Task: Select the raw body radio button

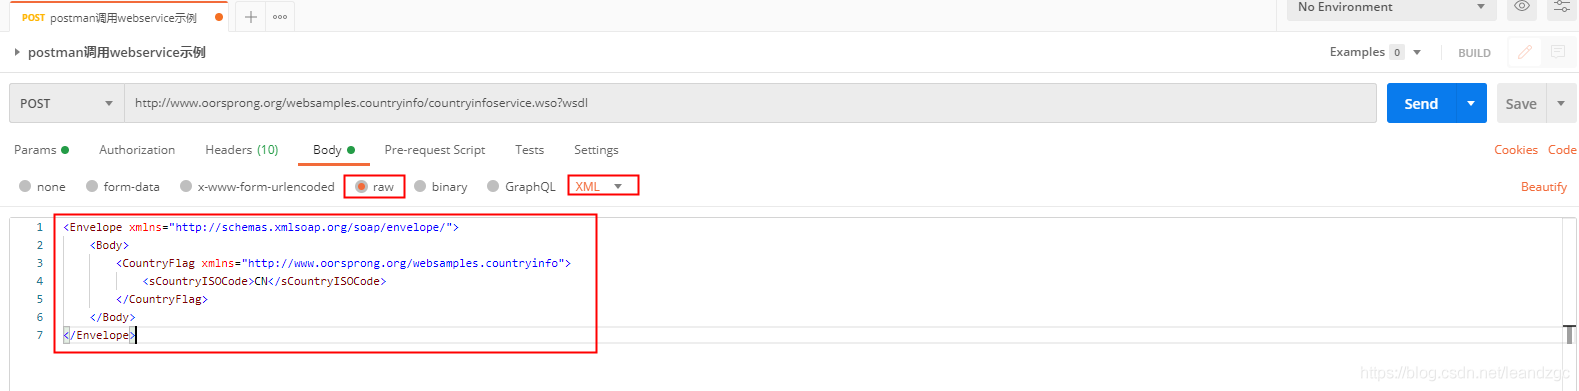Action: [362, 187]
